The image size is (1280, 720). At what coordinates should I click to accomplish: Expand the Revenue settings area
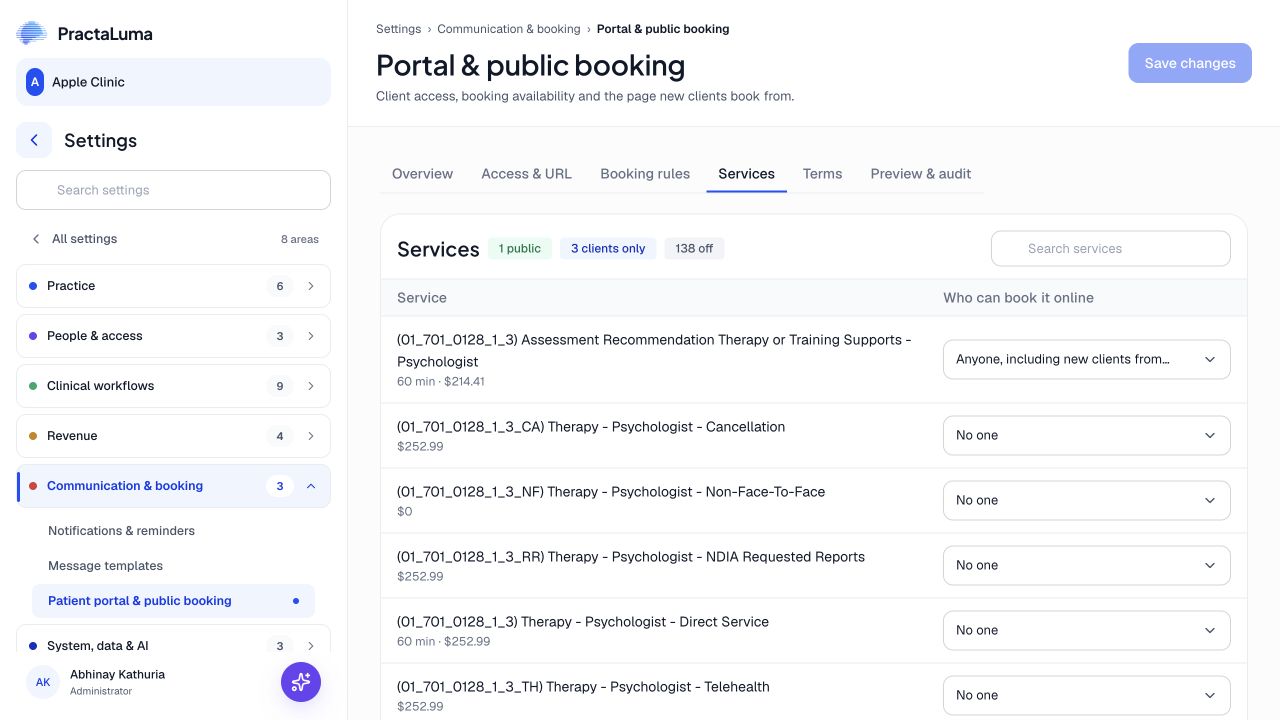coord(173,436)
